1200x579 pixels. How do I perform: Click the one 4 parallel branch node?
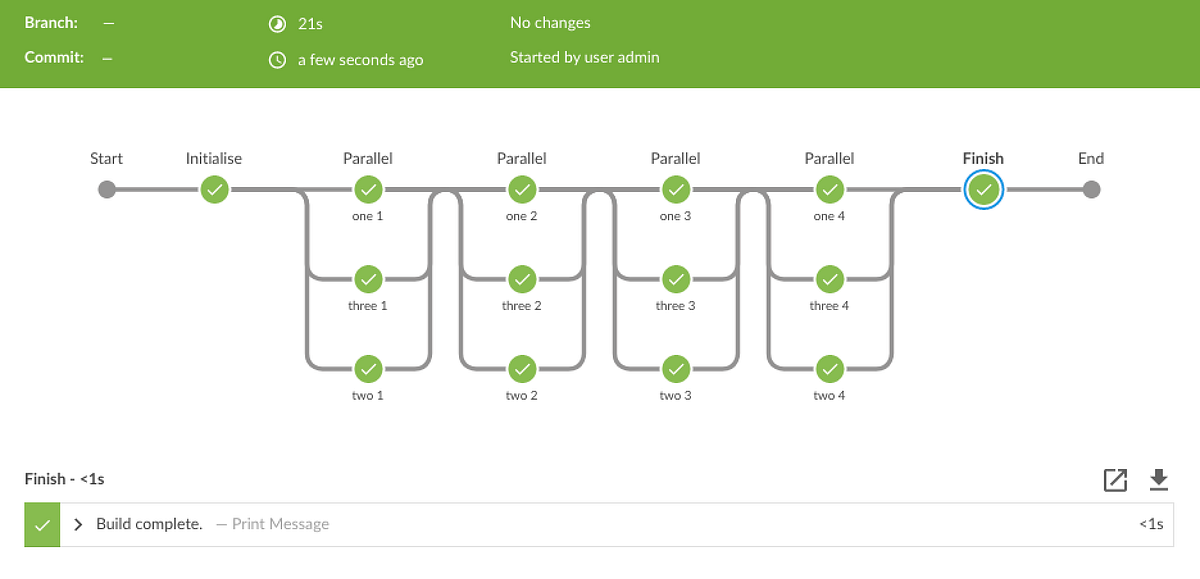tap(830, 189)
